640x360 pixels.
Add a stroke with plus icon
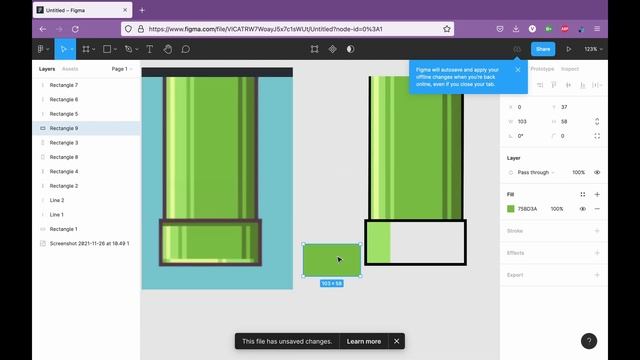pos(597,231)
